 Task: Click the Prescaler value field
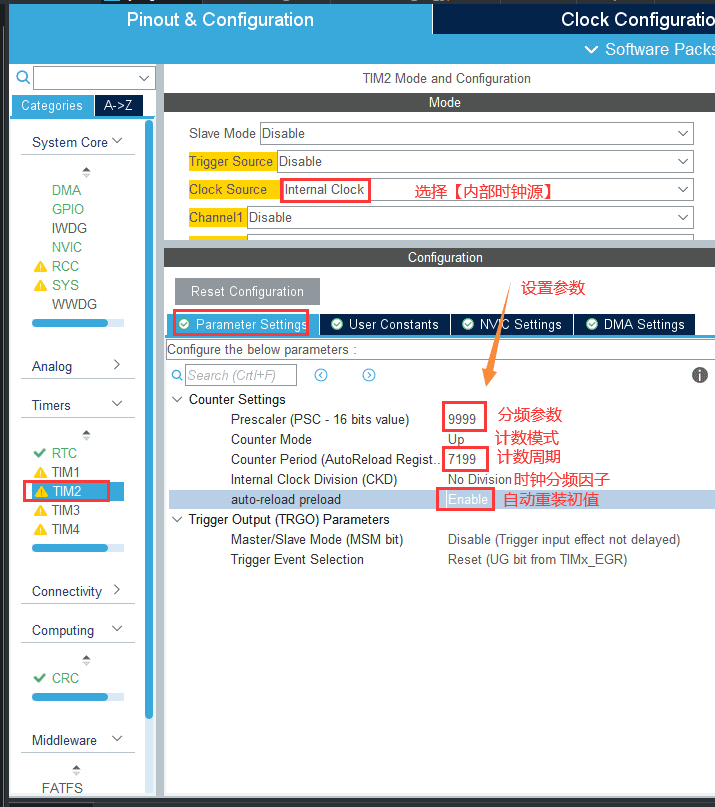coord(464,419)
